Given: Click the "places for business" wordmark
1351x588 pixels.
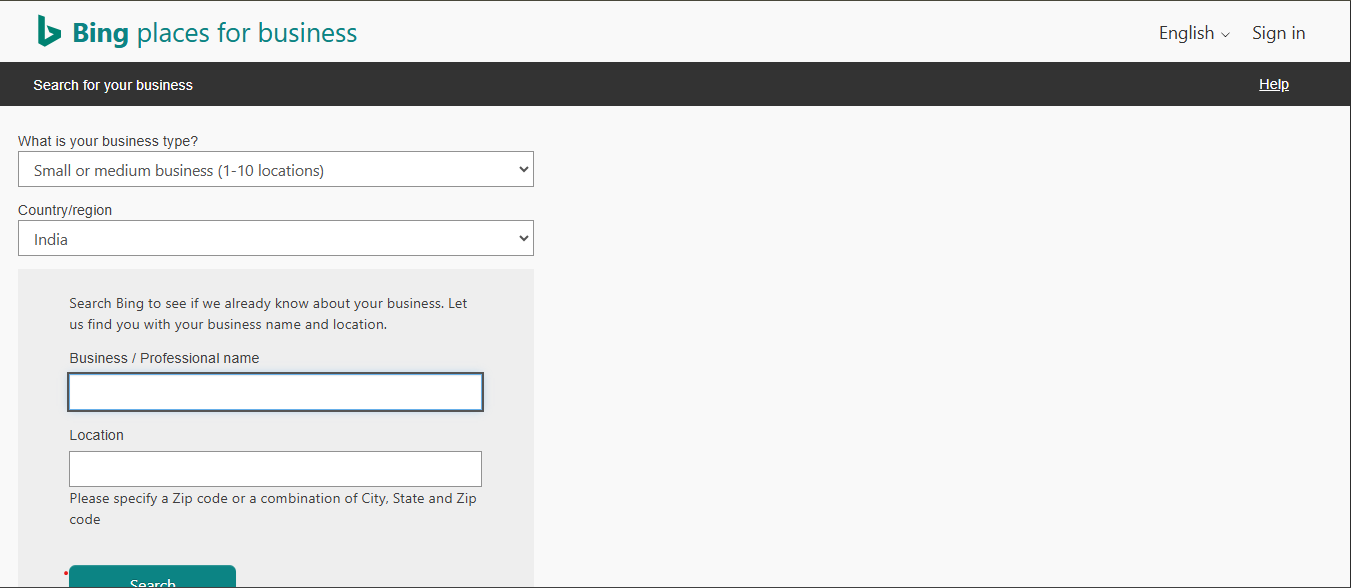Looking at the screenshot, I should click(x=246, y=33).
